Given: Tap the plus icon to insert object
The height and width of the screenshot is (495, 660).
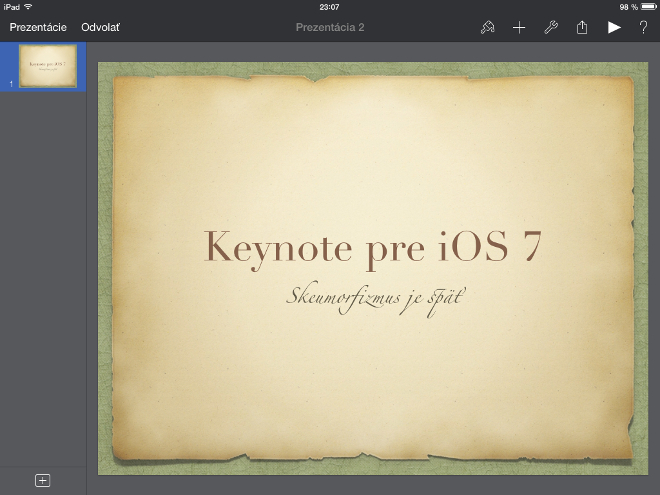Looking at the screenshot, I should pos(519,28).
